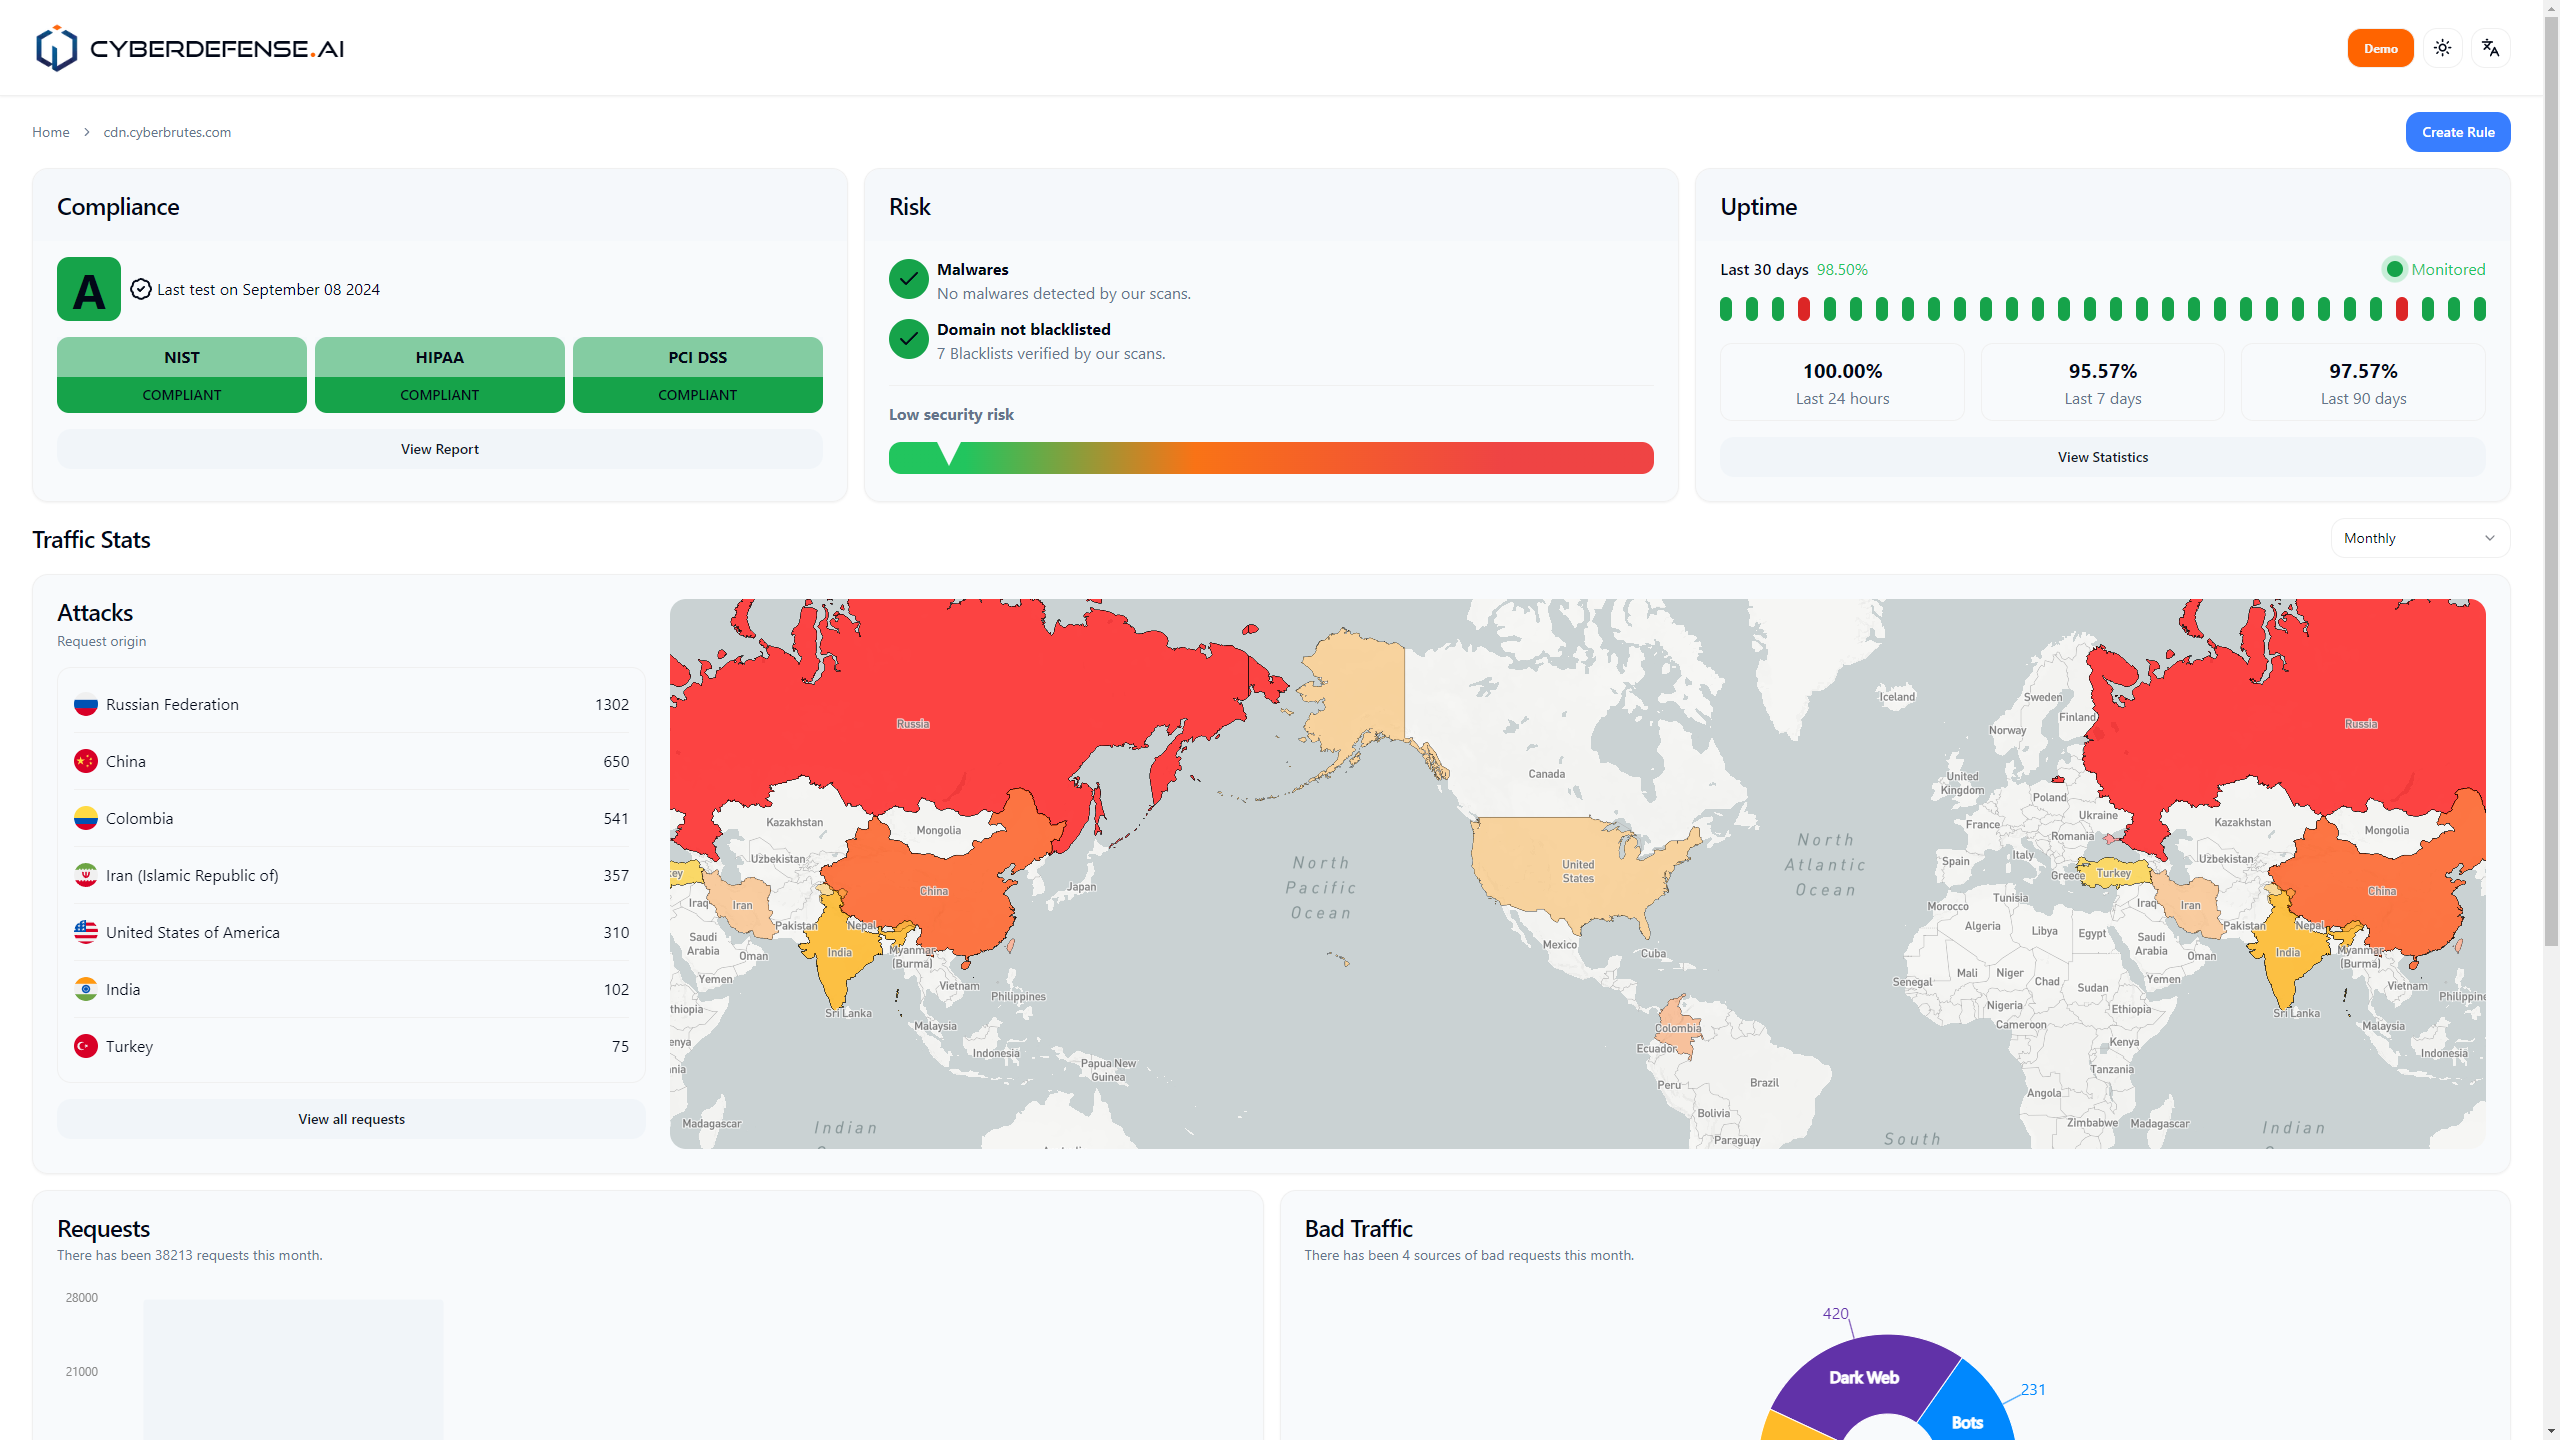Click the Russian Federation flag icon
2560x1440 pixels.
86,705
